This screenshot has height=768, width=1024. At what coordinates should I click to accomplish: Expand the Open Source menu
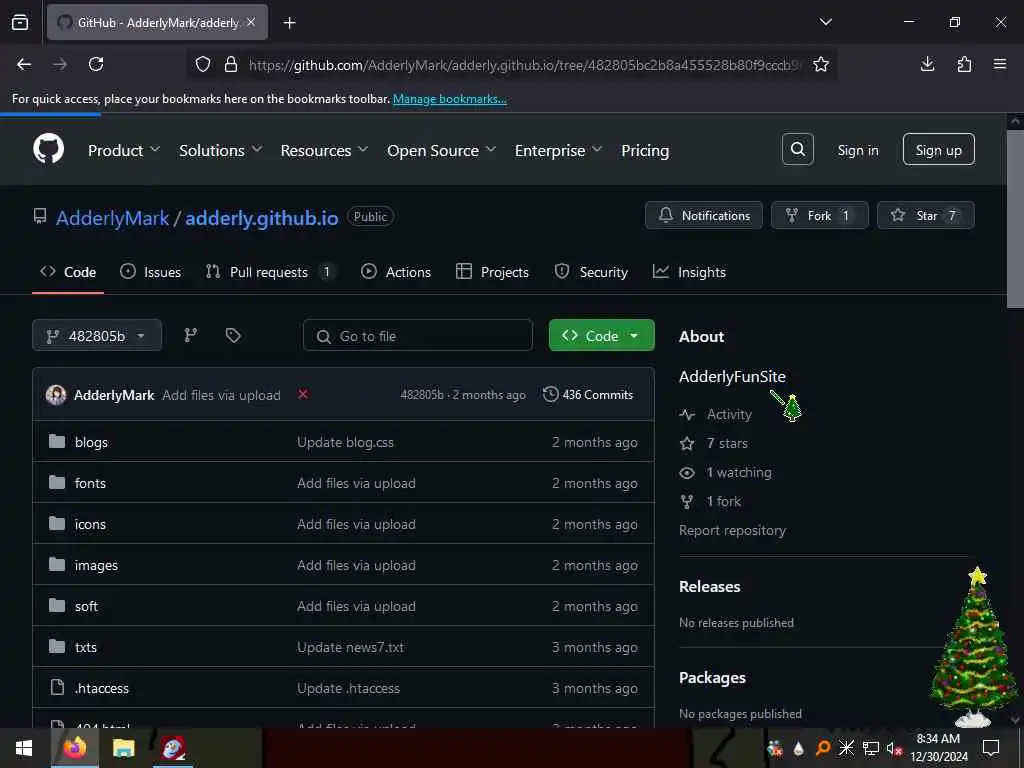tap(441, 150)
